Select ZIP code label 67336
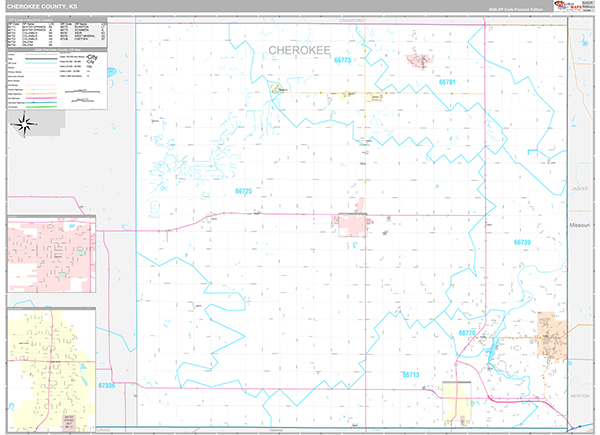 [106, 385]
